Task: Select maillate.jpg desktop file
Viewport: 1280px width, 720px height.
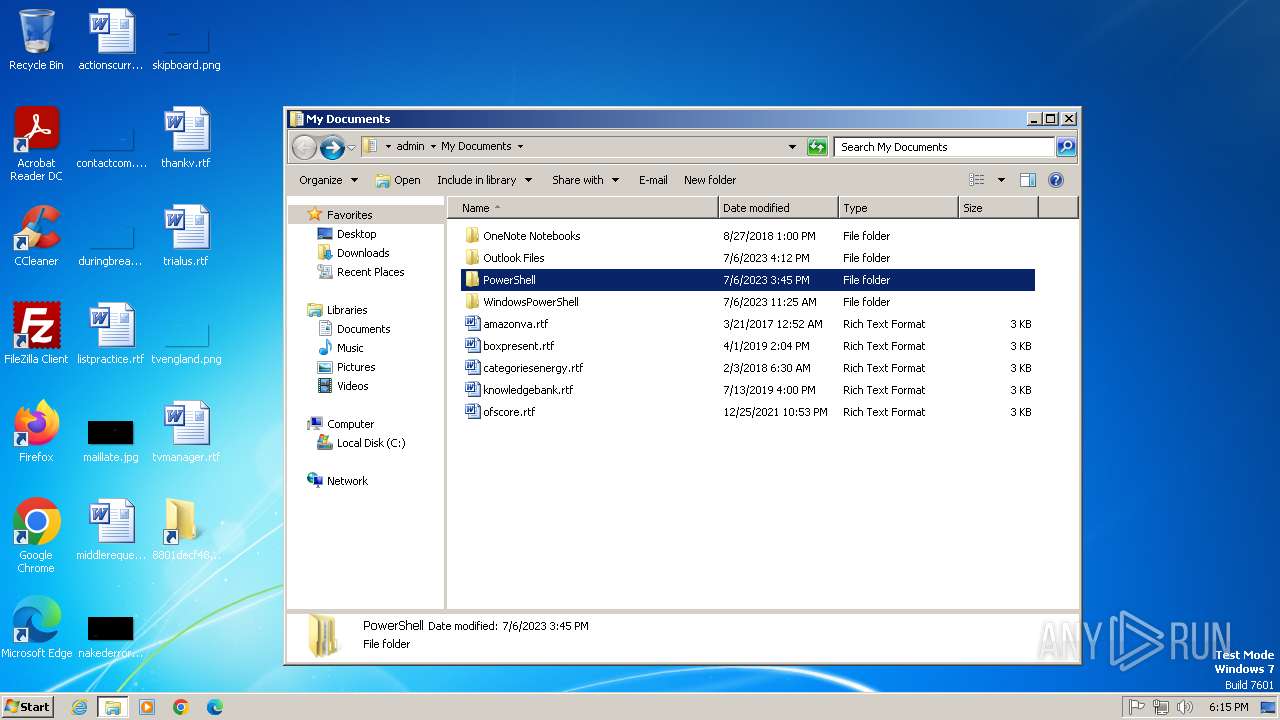Action: 111,440
